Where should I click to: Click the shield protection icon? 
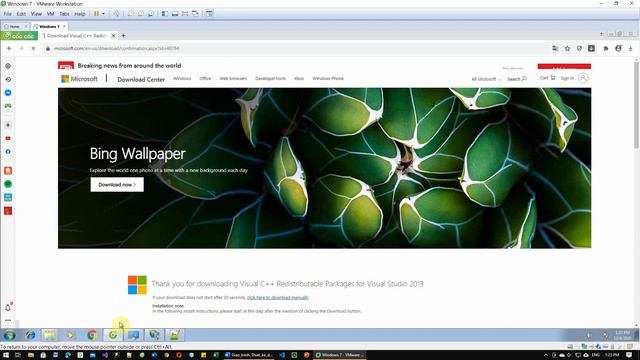click(579, 49)
